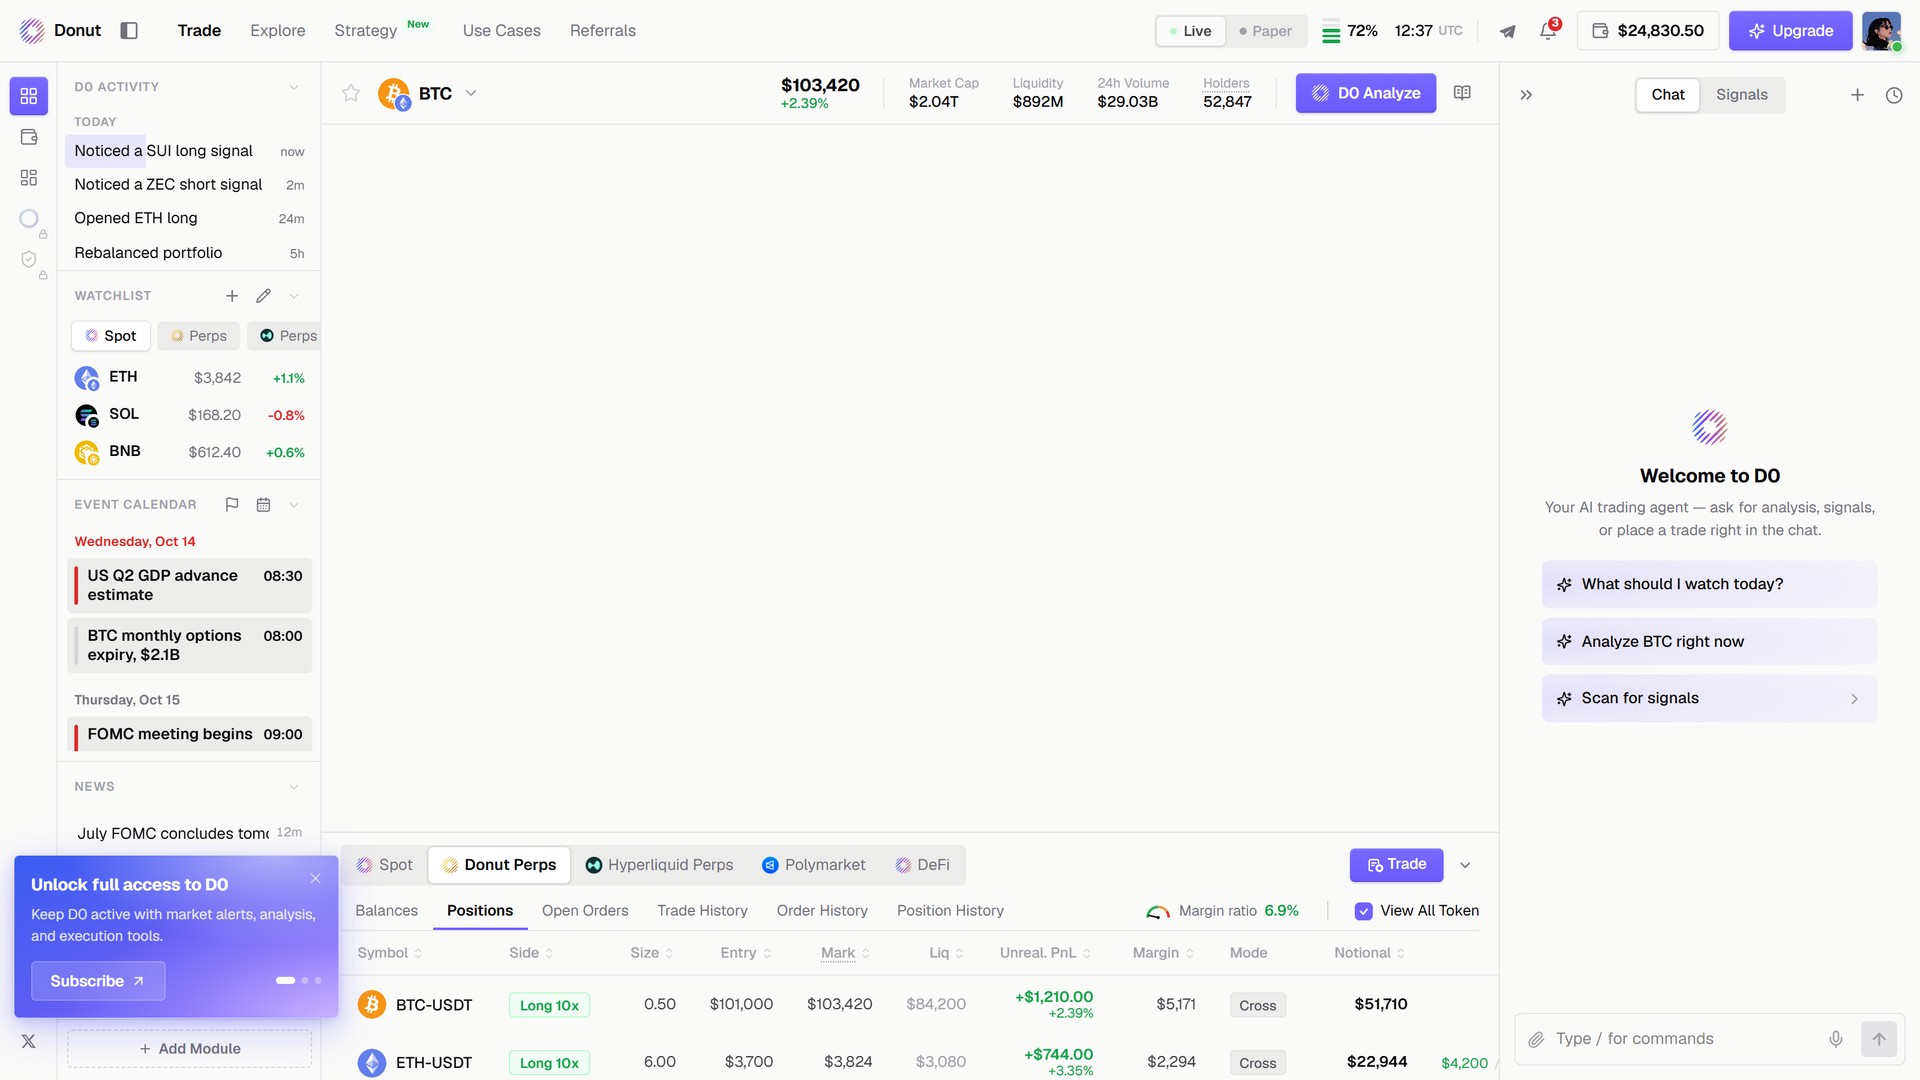Open the Use Cases nav item
This screenshot has width=1920, height=1080.
[x=501, y=31]
